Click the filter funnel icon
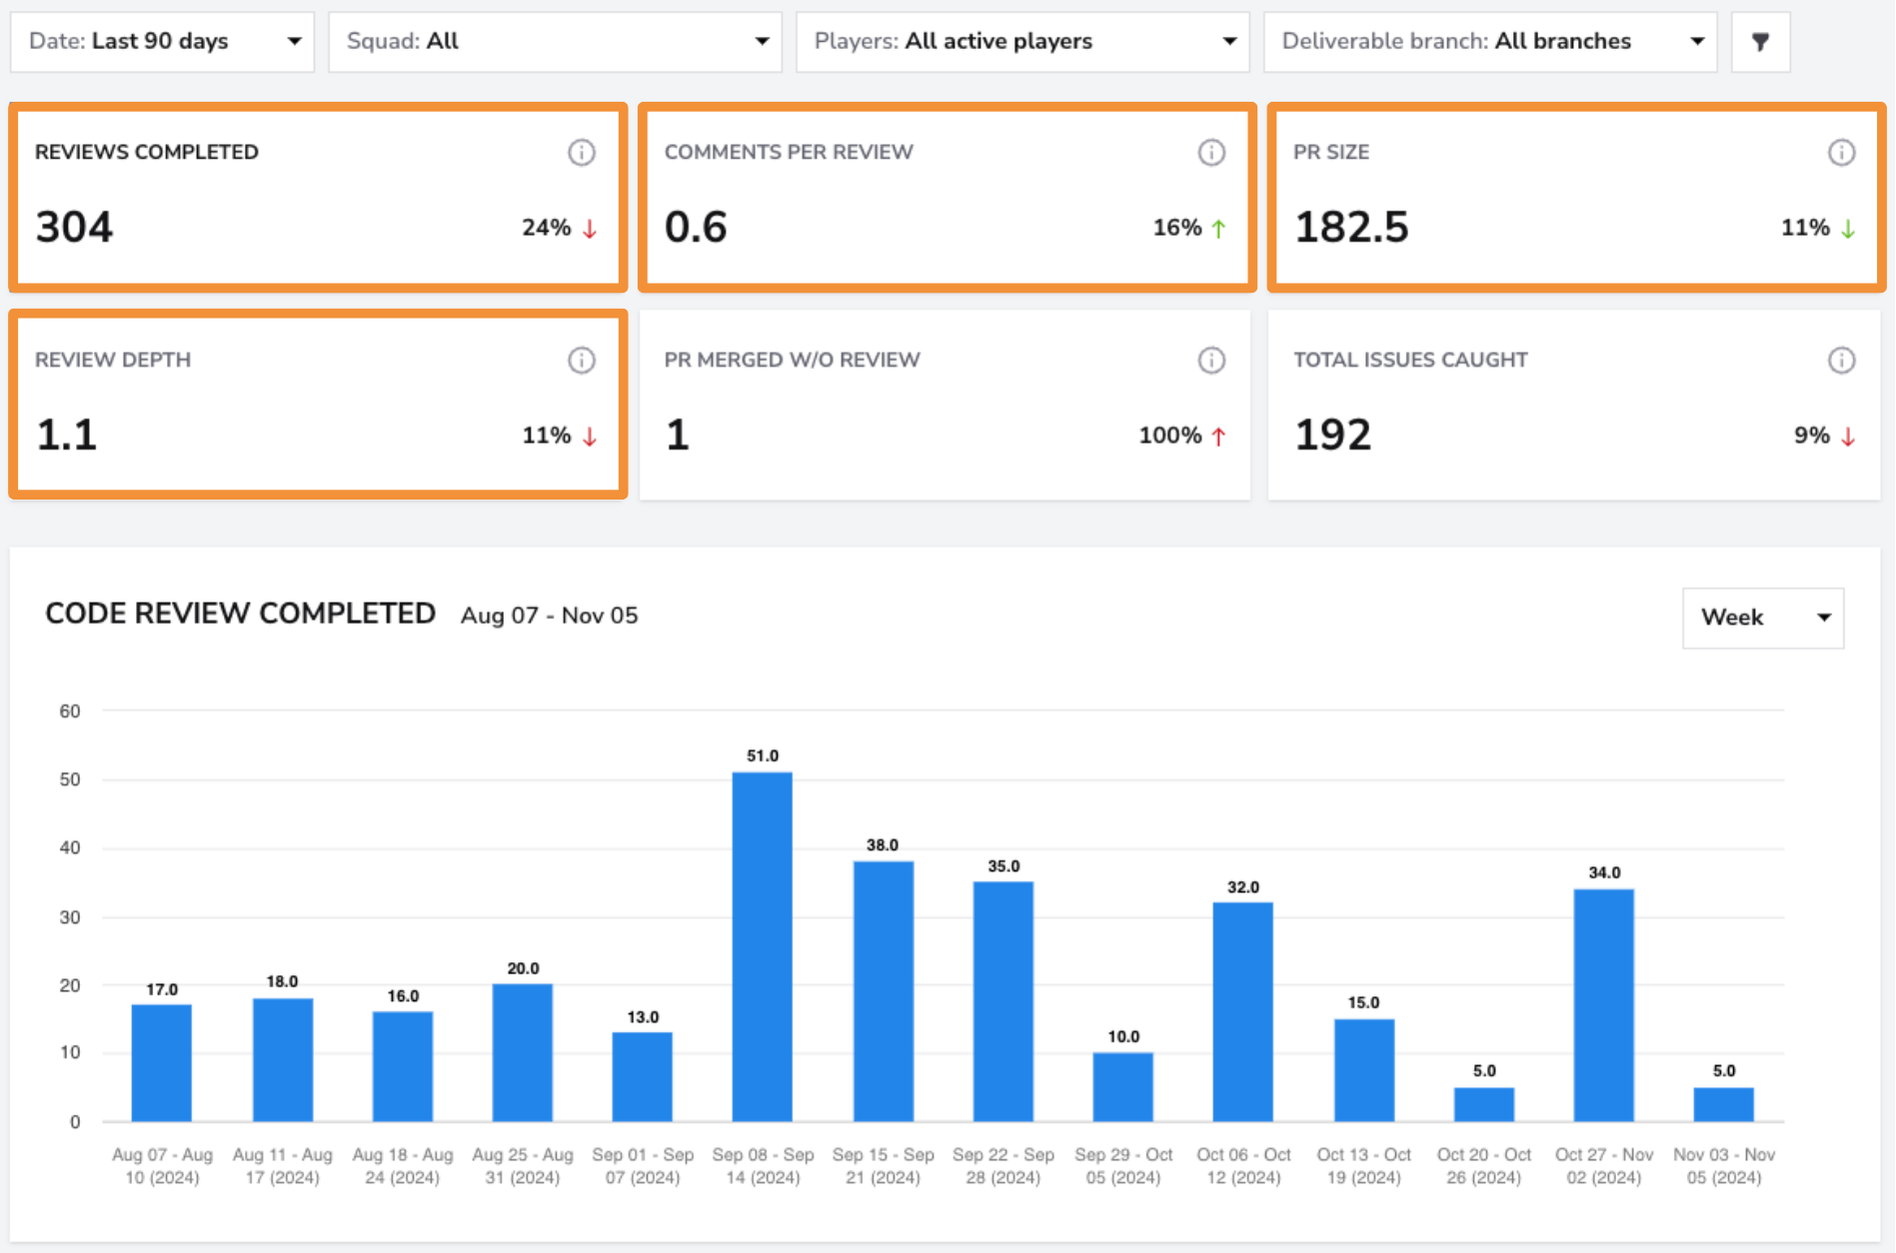 [x=1760, y=42]
